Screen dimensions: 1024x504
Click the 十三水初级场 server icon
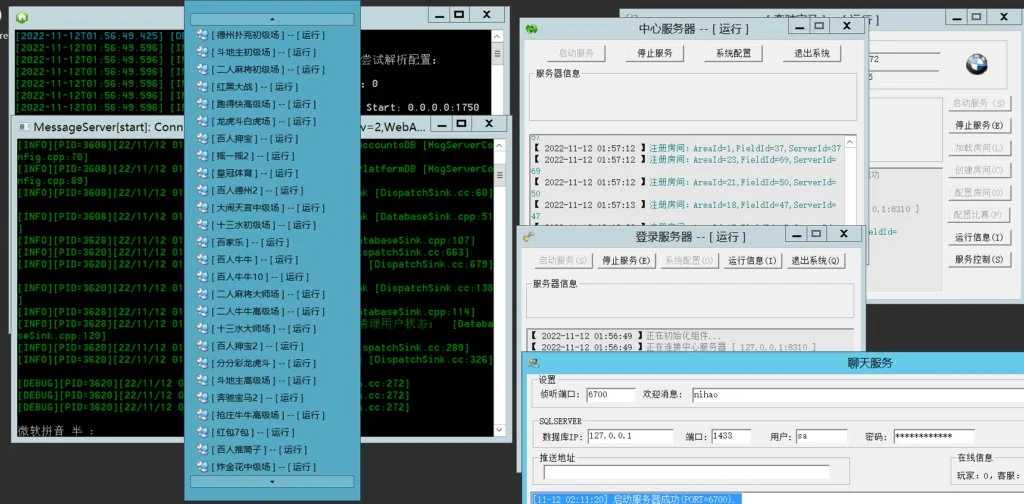click(202, 225)
